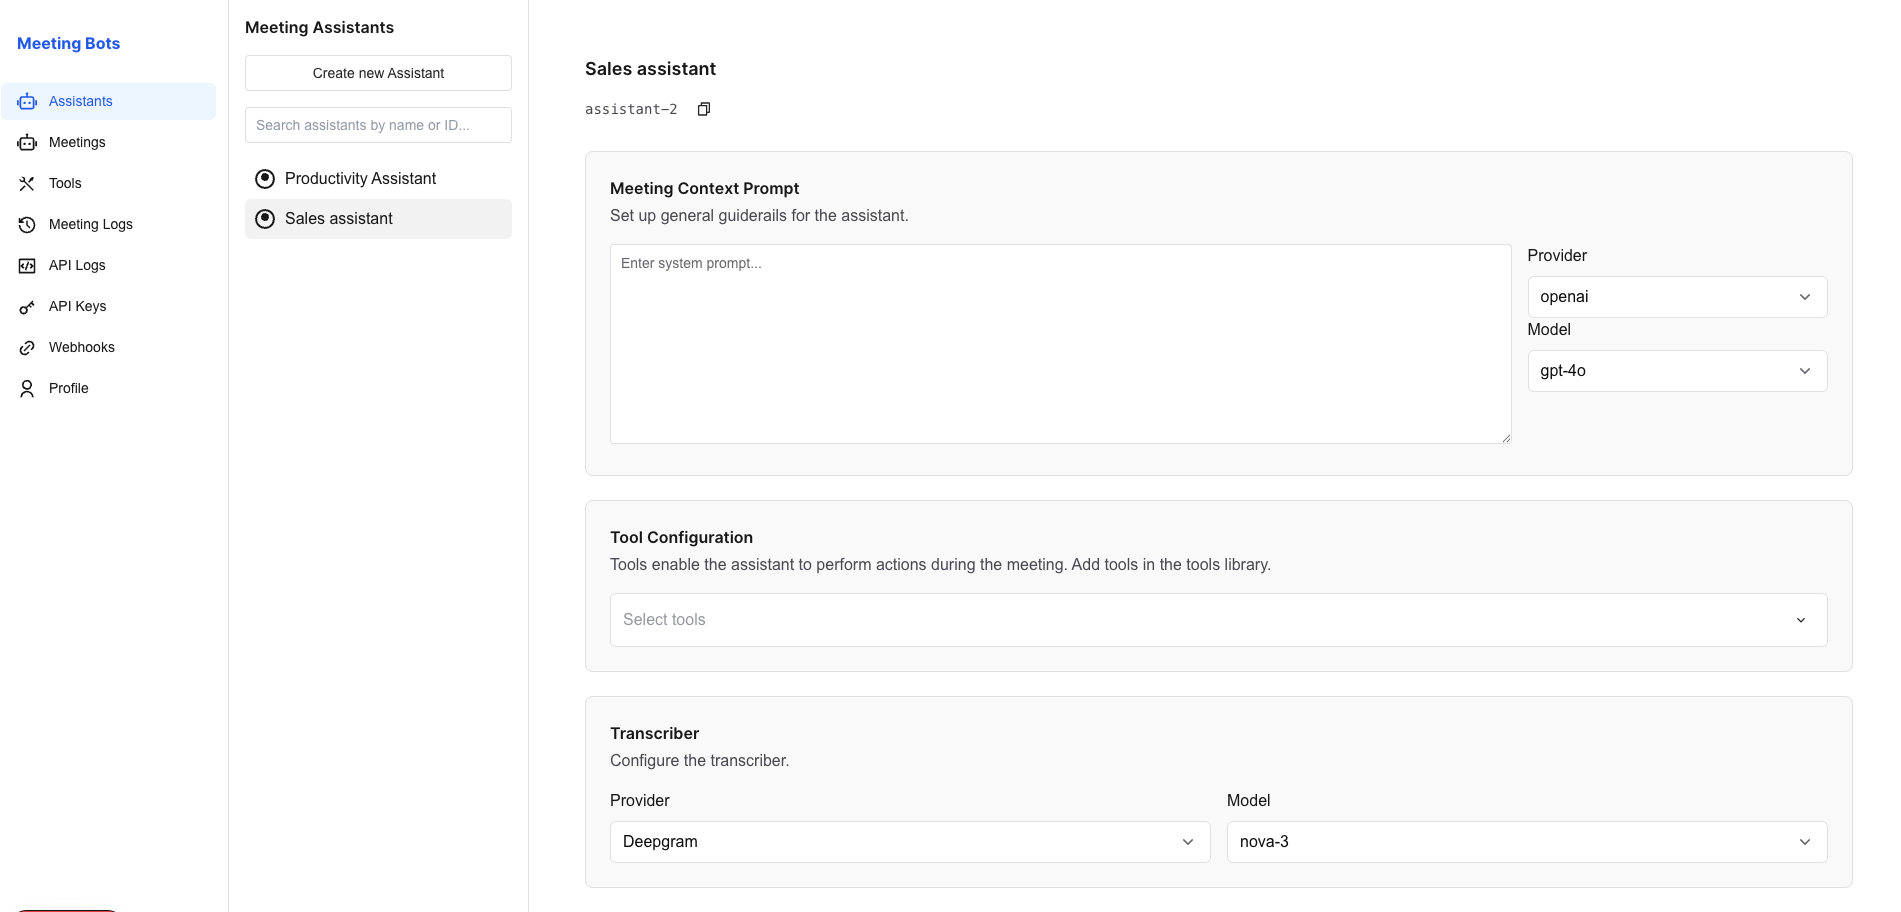Open the nova-3 transcriber Model dropdown
Viewport: 1901px width, 912px height.
tap(1526, 842)
